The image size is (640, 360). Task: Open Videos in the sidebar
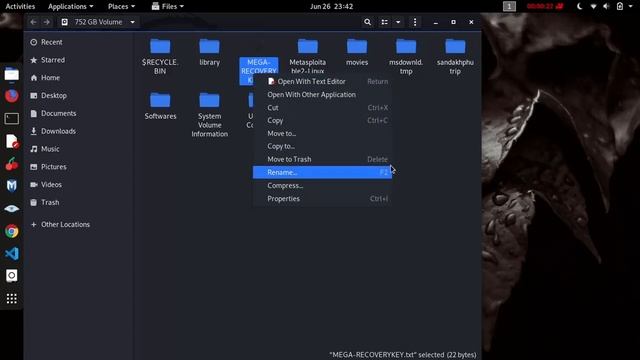pyautogui.click(x=78, y=184)
